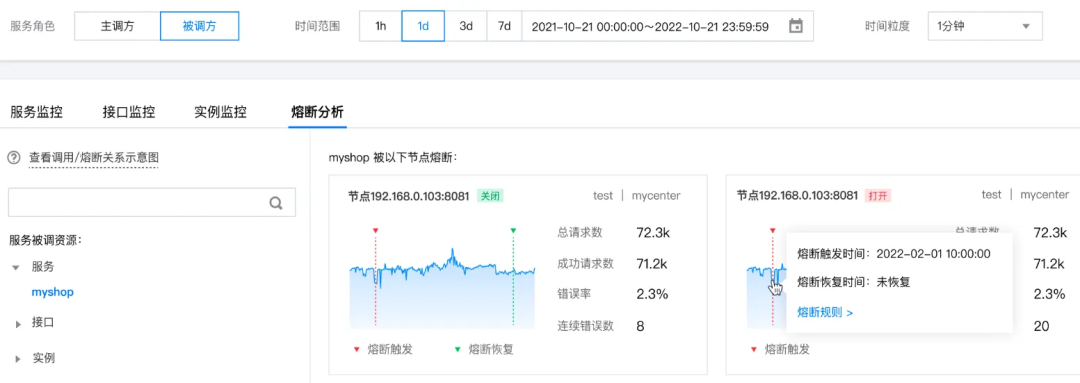Collapse the 服务 tree node
Viewport: 1080px width, 383px height.
tap(16, 267)
